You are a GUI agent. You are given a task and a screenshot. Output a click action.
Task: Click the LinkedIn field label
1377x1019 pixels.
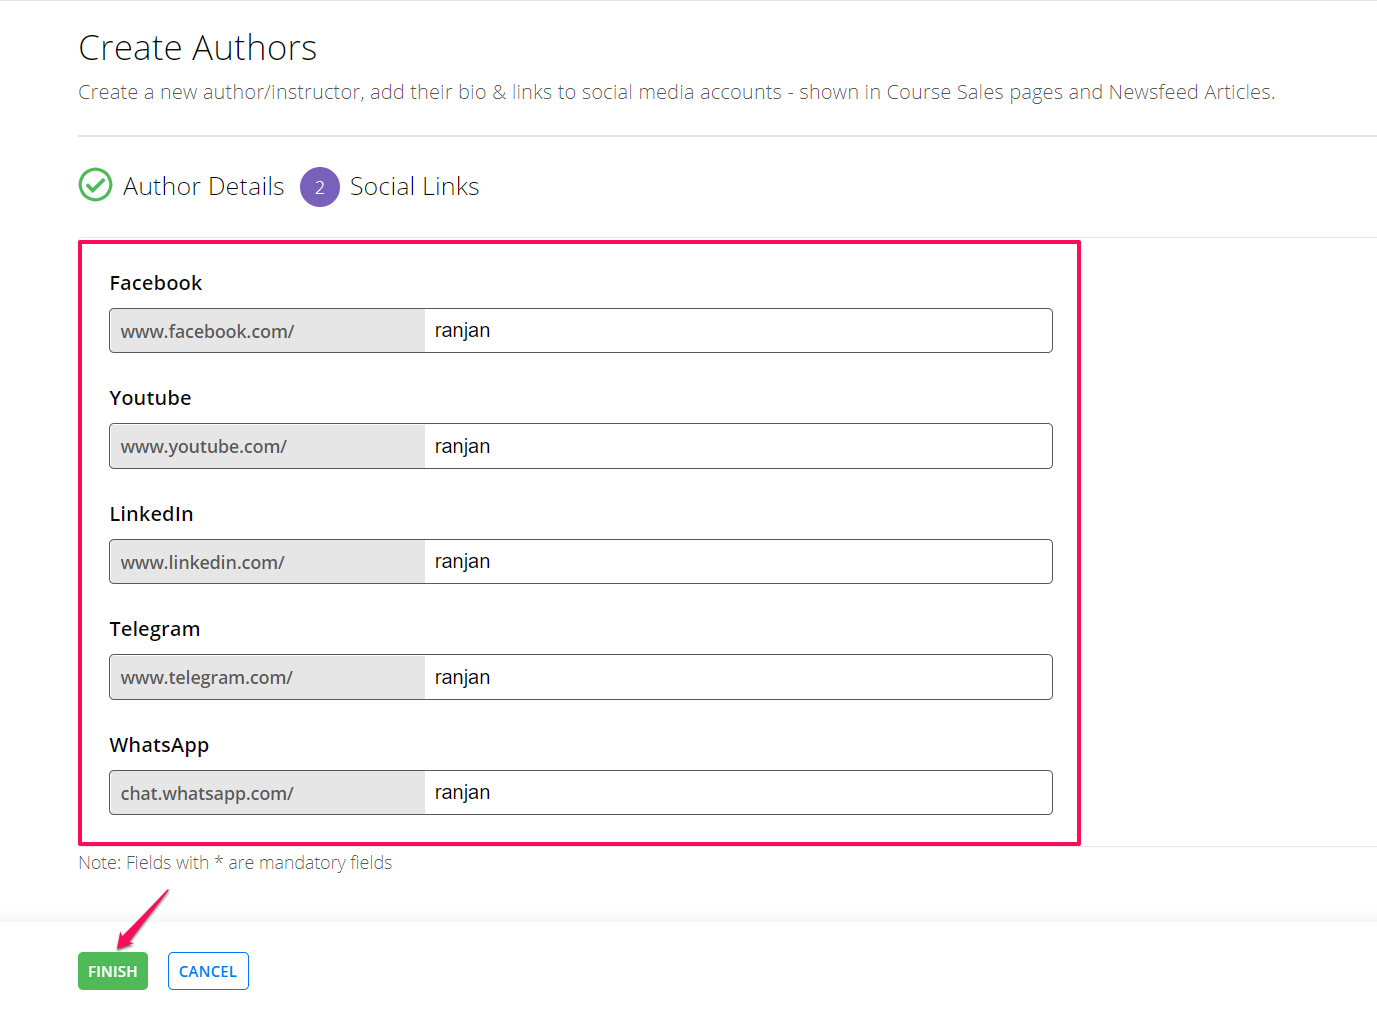[152, 514]
